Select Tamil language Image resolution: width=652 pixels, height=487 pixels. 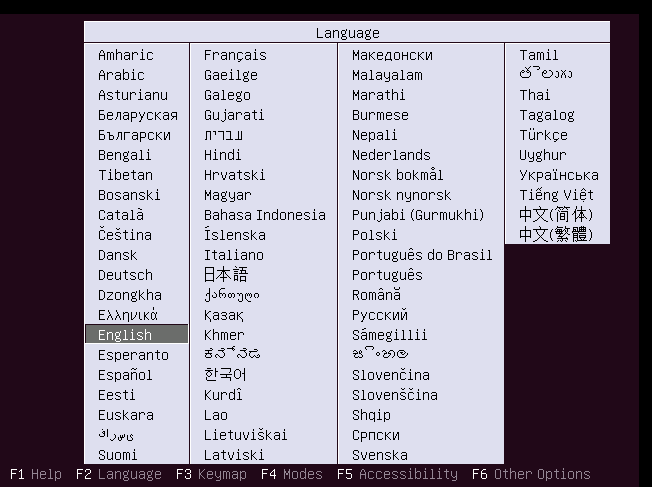[538, 55]
